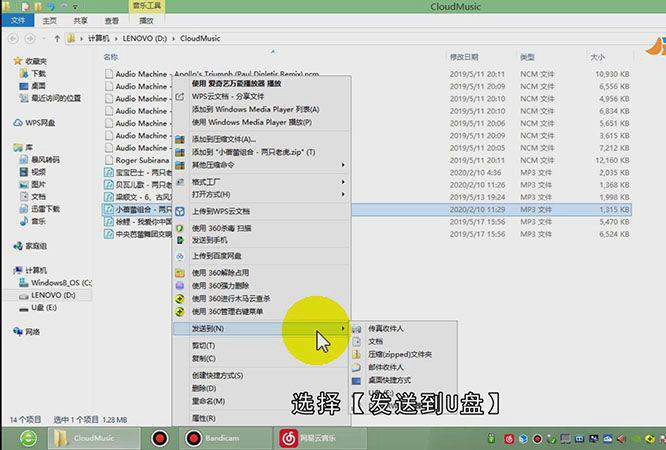Expand 格式工厂 submenu
This screenshot has width=666, height=450.
[x=262, y=182]
